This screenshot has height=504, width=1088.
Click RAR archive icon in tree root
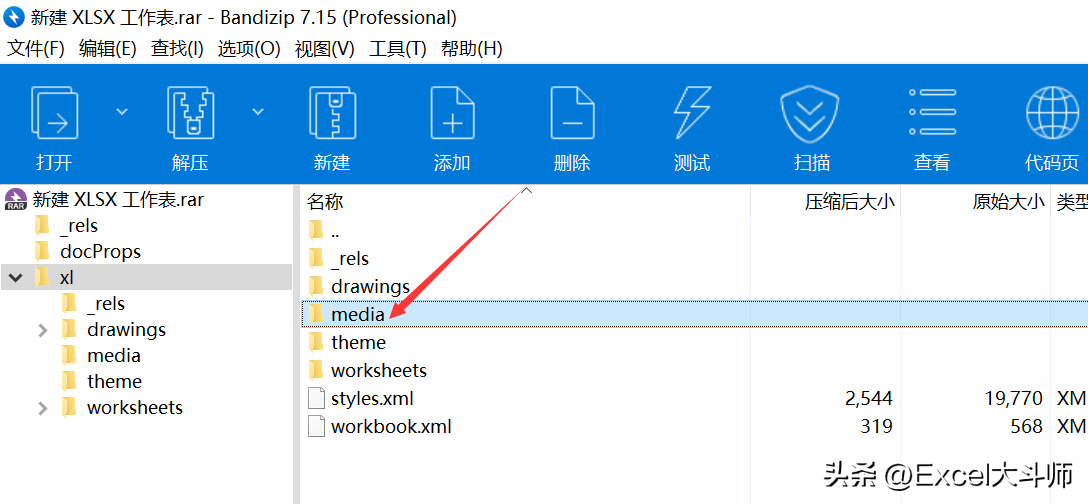(15, 199)
